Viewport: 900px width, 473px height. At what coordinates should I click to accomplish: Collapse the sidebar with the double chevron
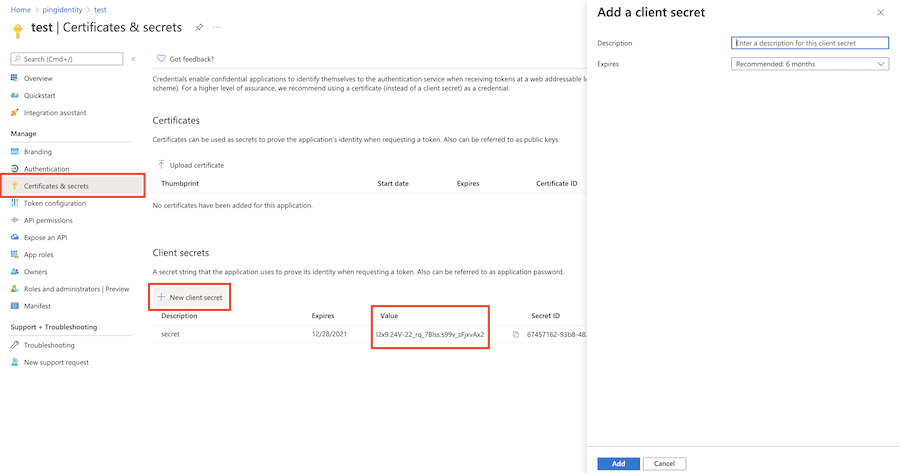[x=134, y=59]
